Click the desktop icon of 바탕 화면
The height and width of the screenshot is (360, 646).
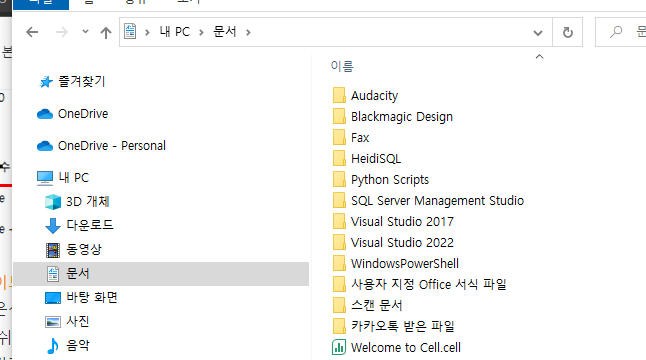click(53, 298)
